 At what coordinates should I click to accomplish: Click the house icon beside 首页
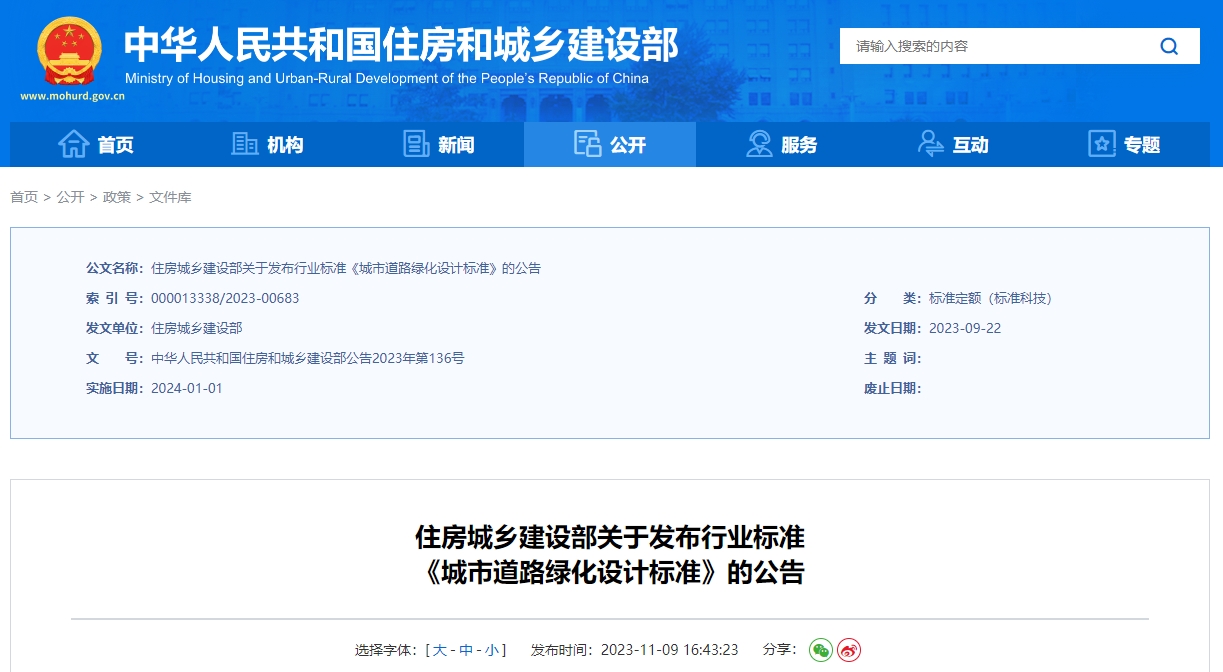(x=74, y=144)
